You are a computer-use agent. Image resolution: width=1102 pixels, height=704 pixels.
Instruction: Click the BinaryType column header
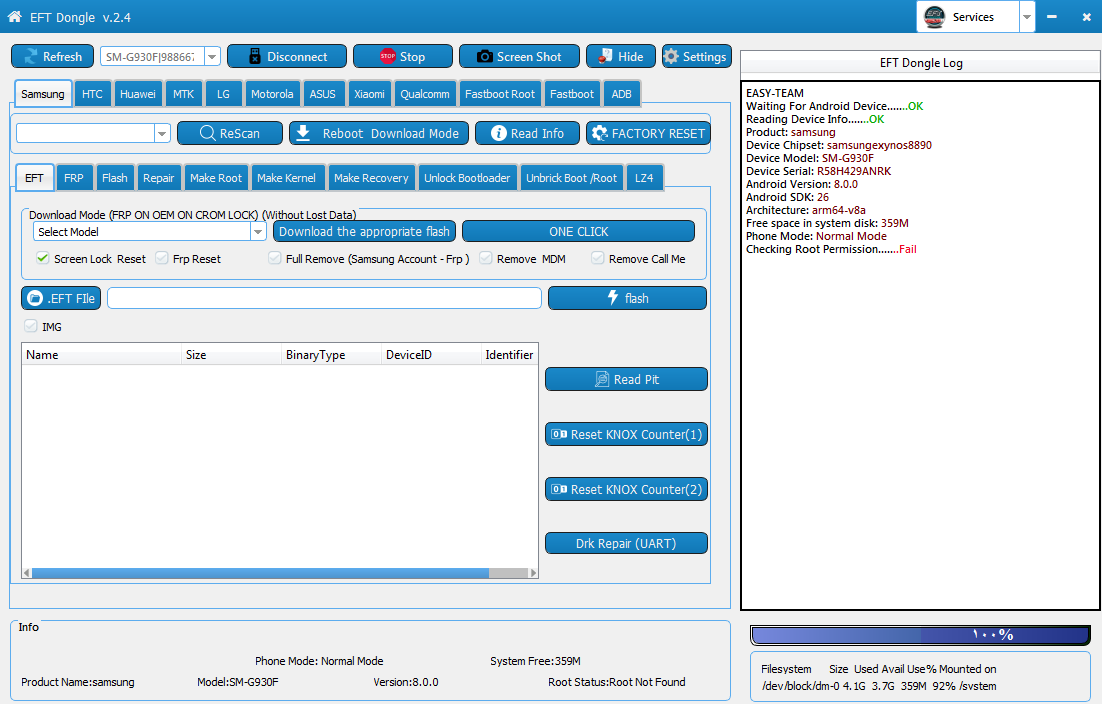click(x=331, y=355)
